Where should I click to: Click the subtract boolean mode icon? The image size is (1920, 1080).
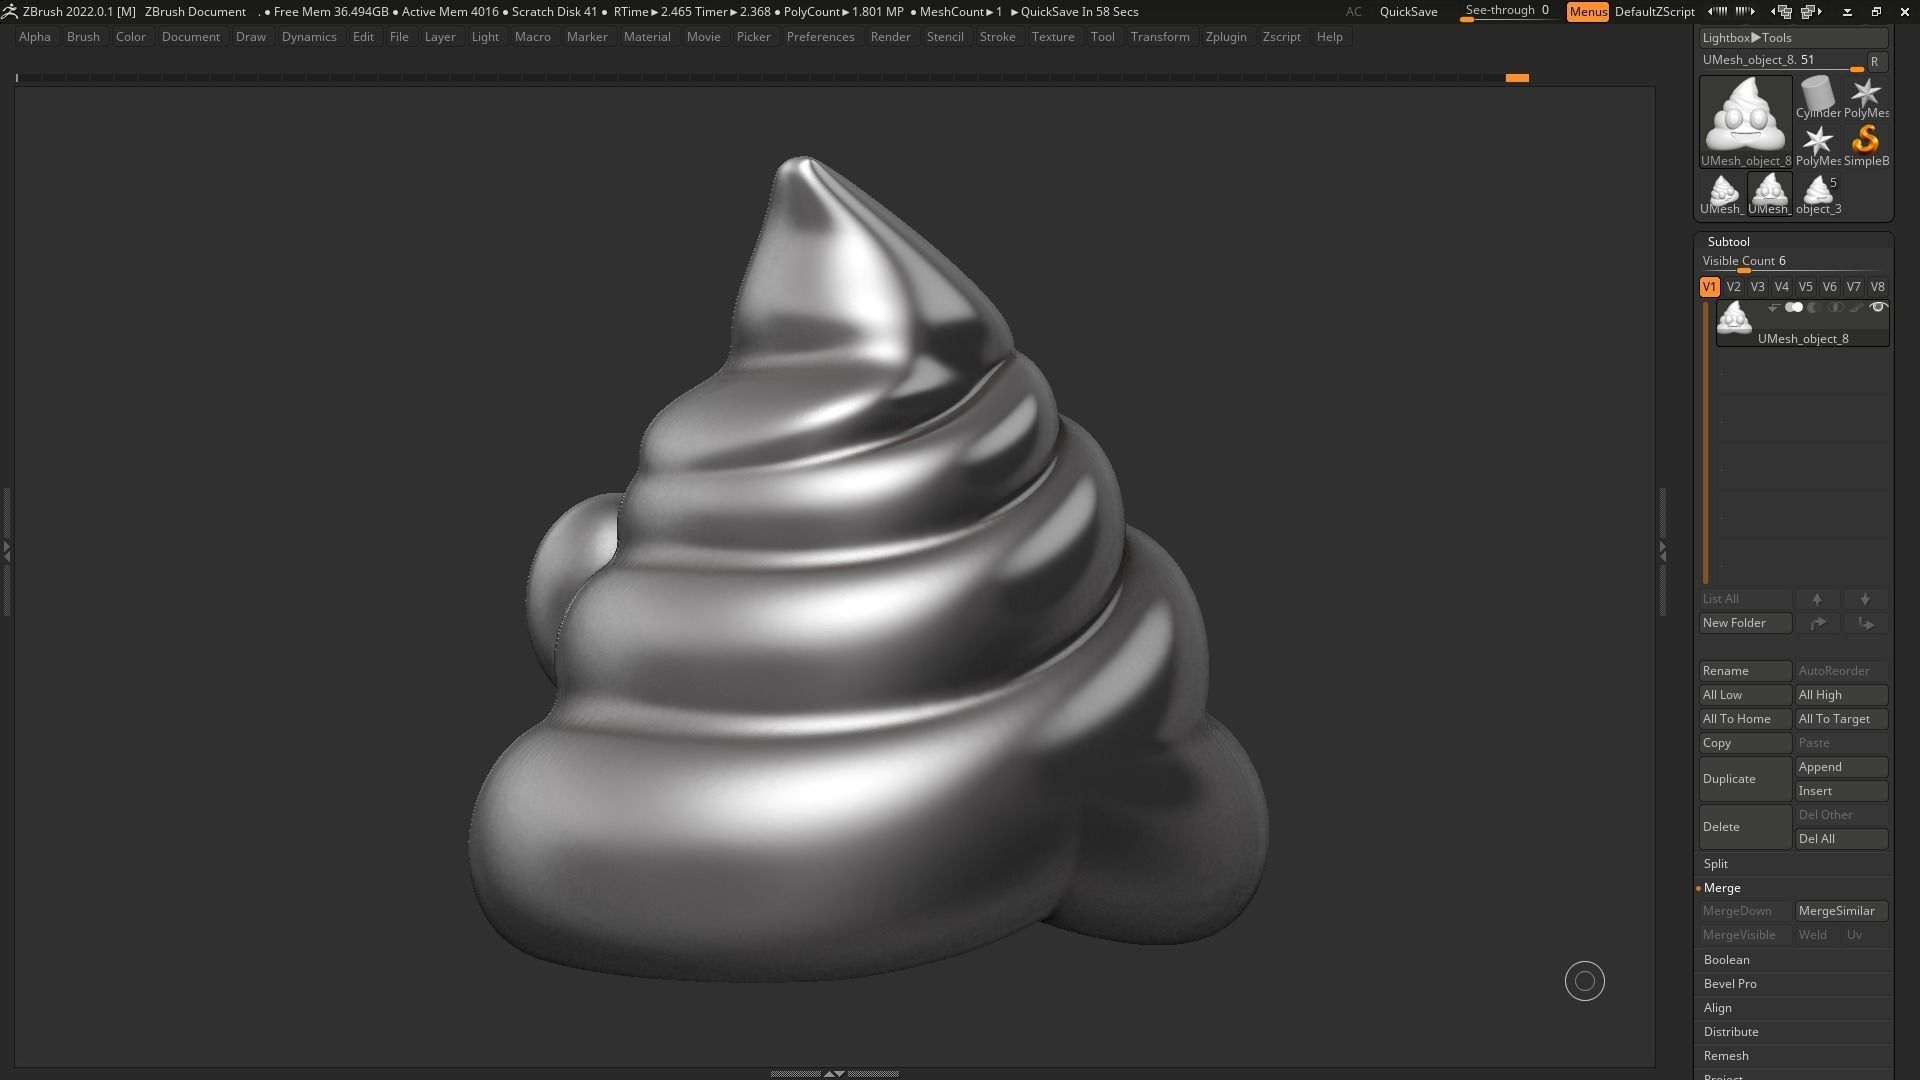click(1814, 308)
